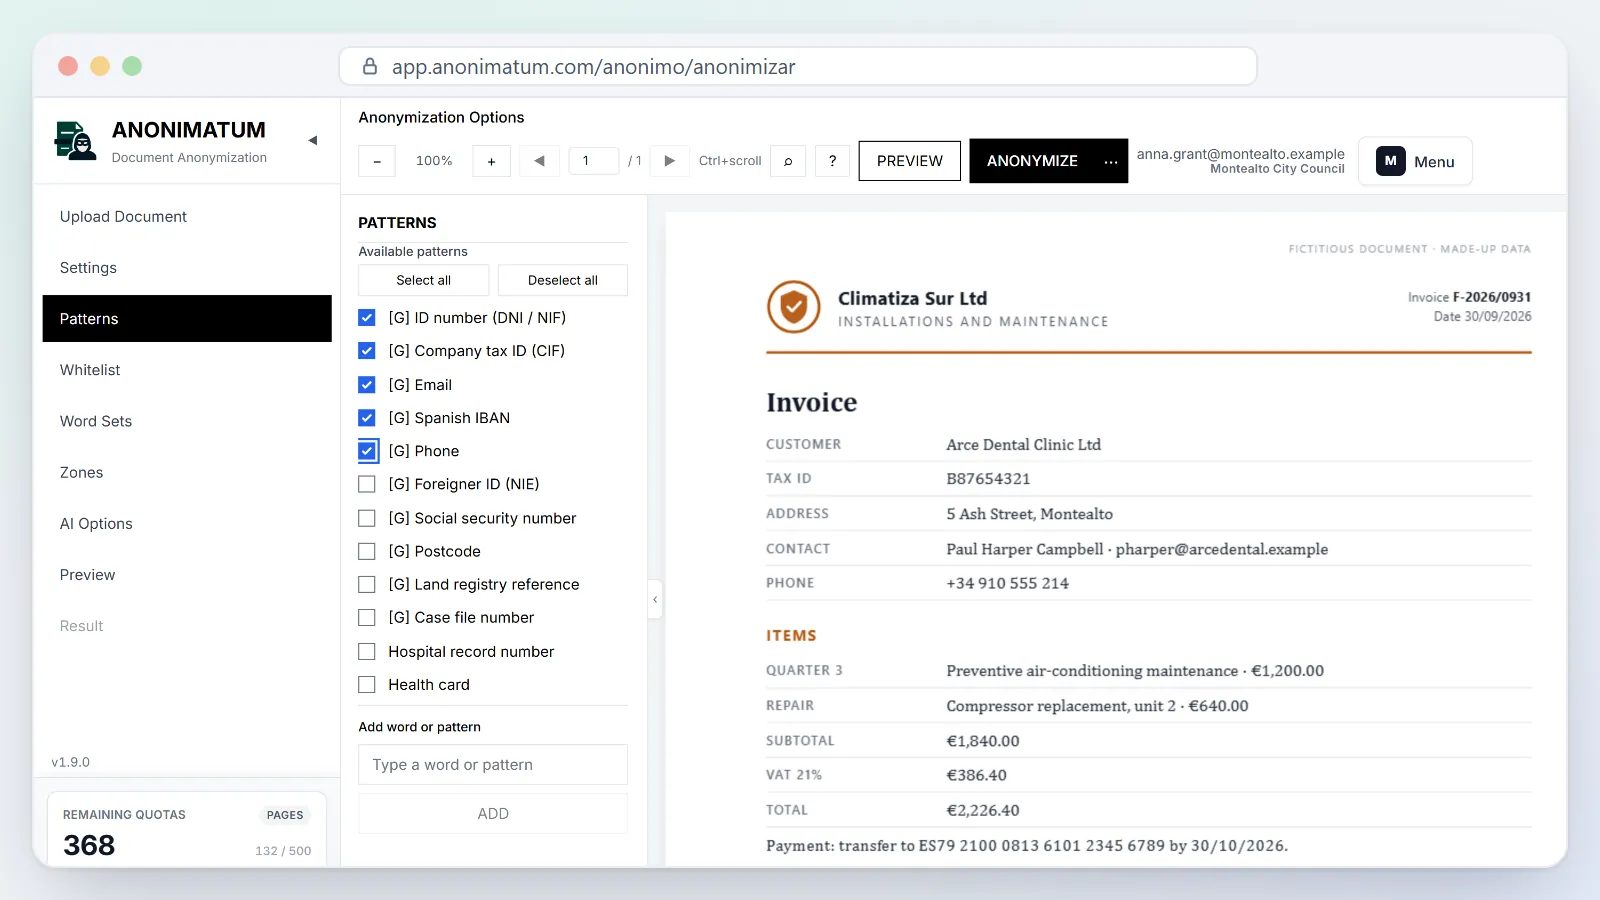Image resolution: width=1600 pixels, height=900 pixels.
Task: Click the Anonimatum logo icon
Action: (75, 141)
